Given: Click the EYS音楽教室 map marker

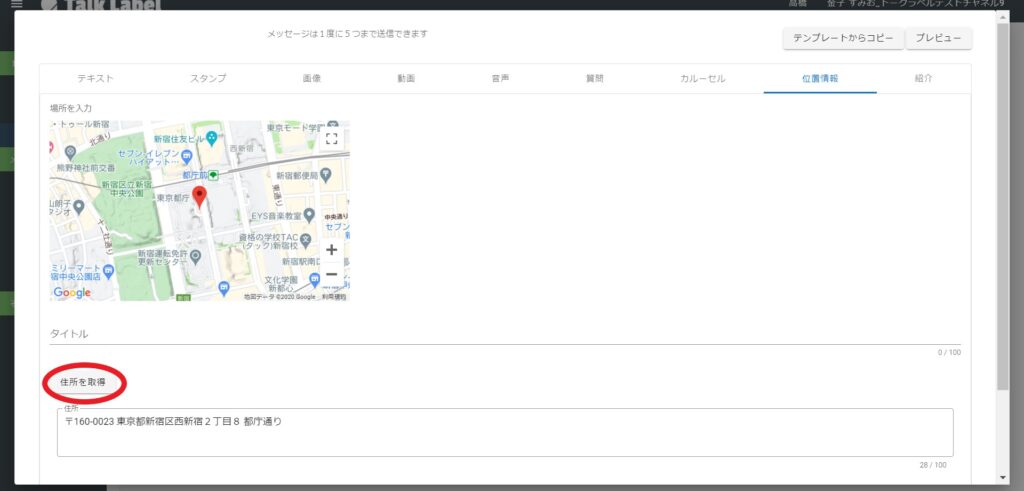Looking at the screenshot, I should 309,215.
